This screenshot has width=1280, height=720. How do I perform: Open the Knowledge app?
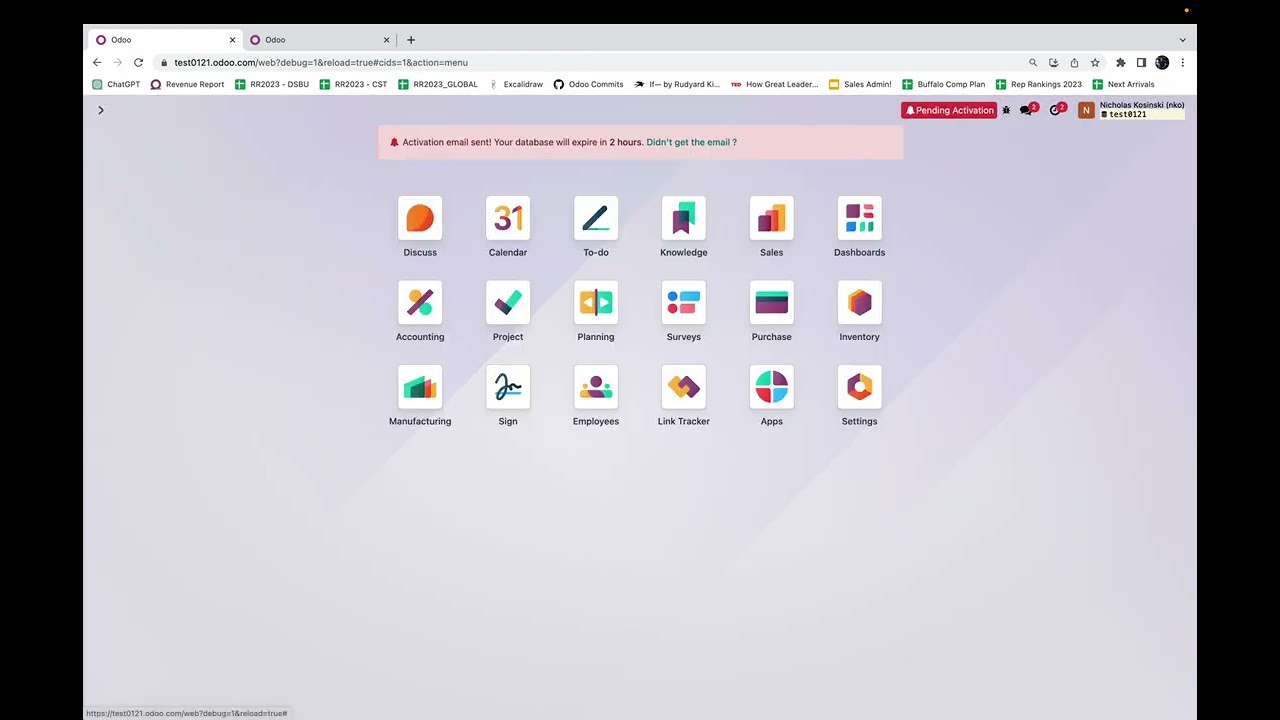pyautogui.click(x=684, y=218)
